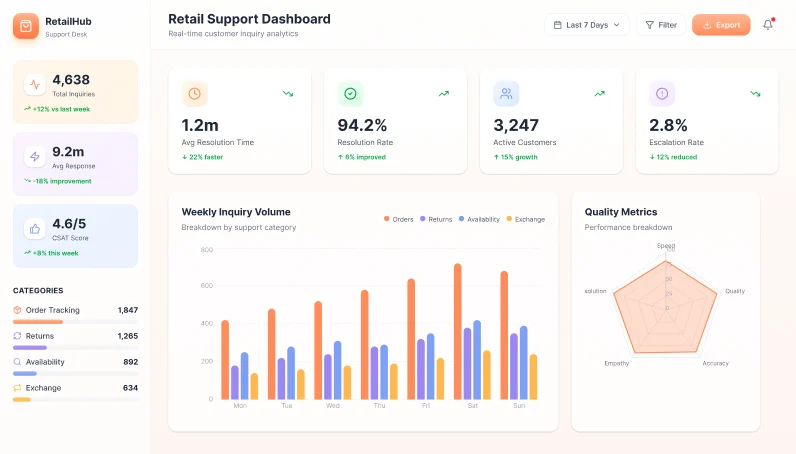Screen dimensions: 796x454
Task: Open the Last 7 Days date dropdown
Action: click(x=587, y=25)
